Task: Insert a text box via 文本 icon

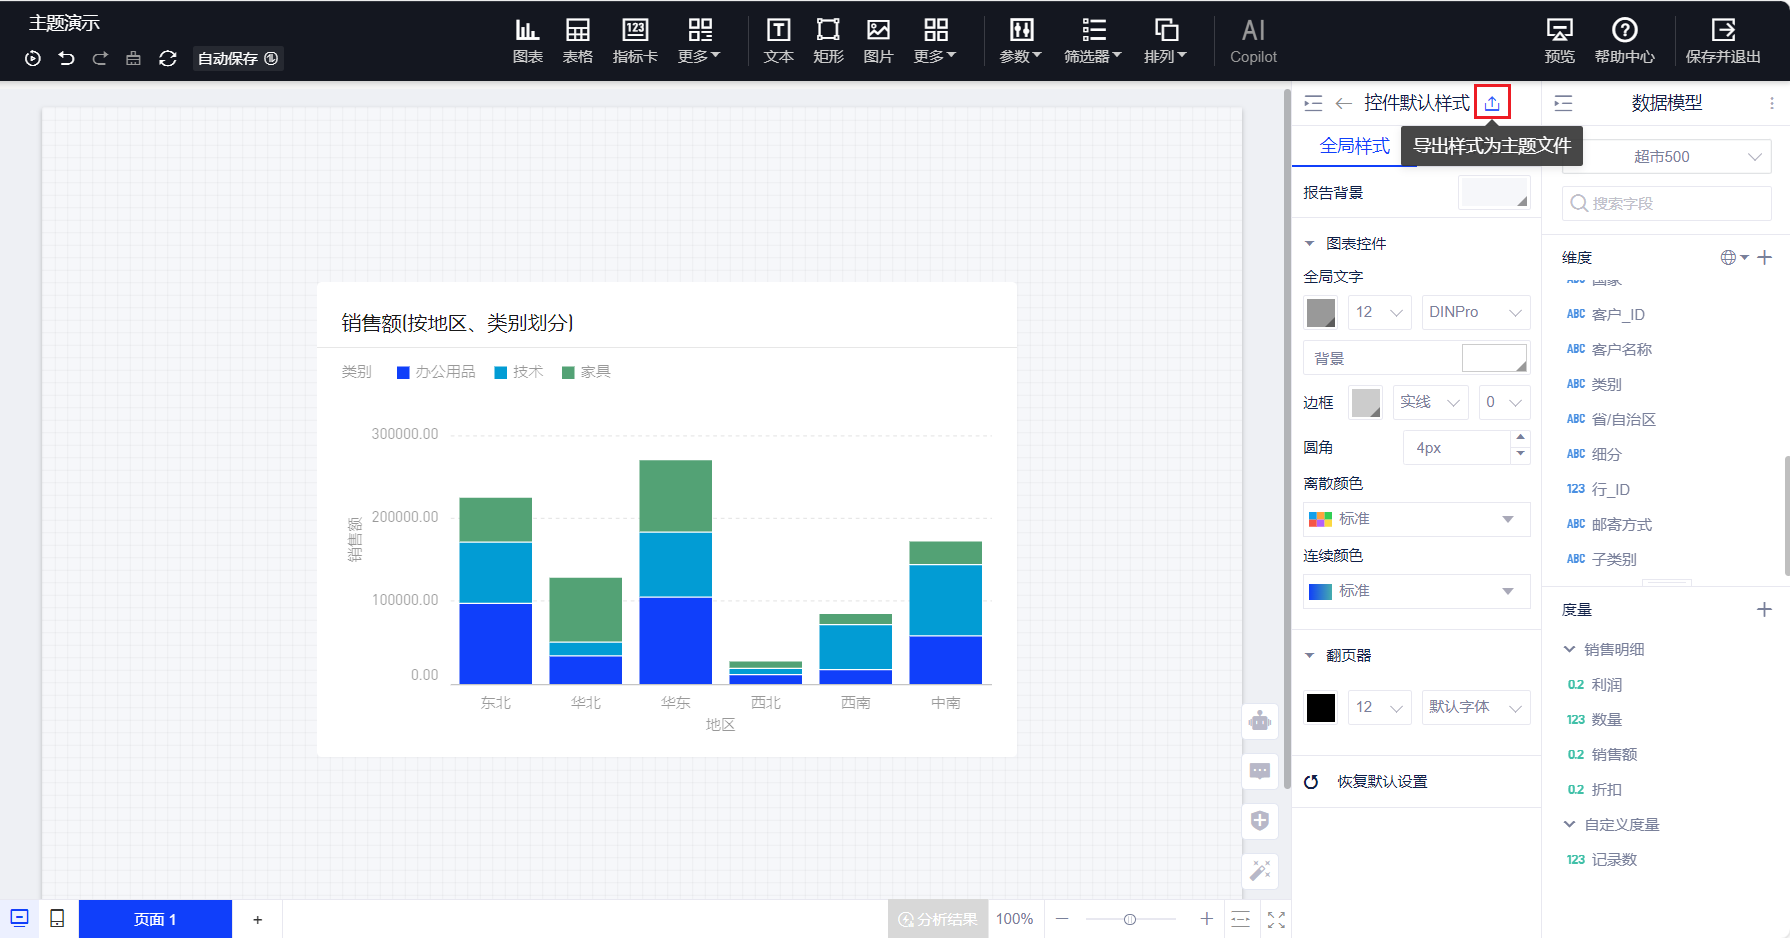Action: coord(778,41)
